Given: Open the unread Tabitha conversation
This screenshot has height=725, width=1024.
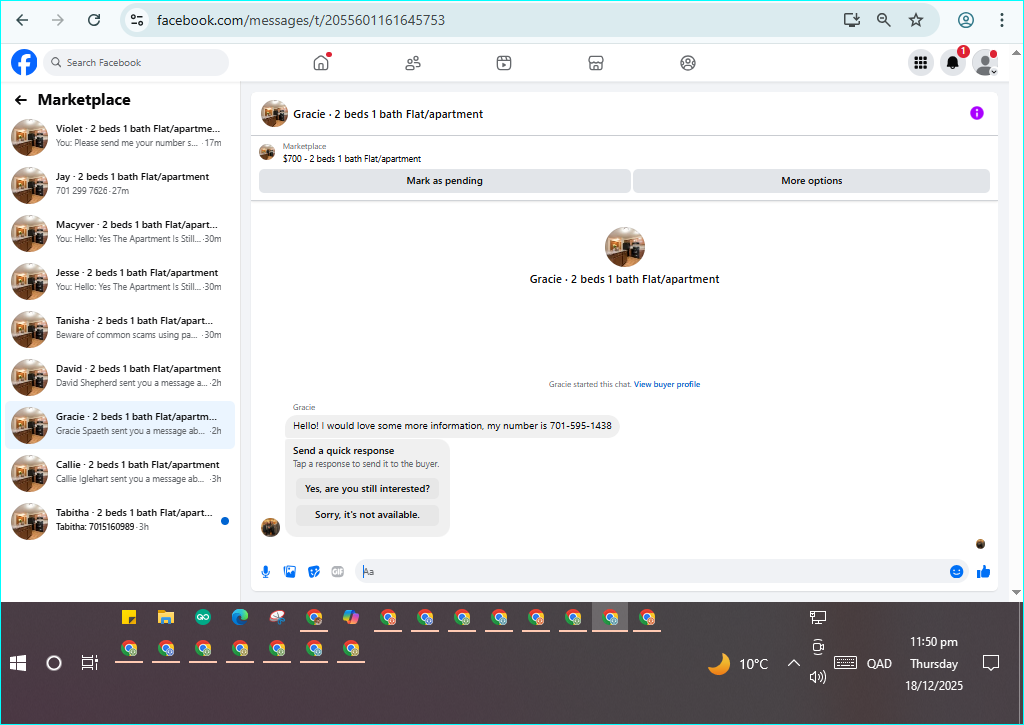Looking at the screenshot, I should (120, 521).
